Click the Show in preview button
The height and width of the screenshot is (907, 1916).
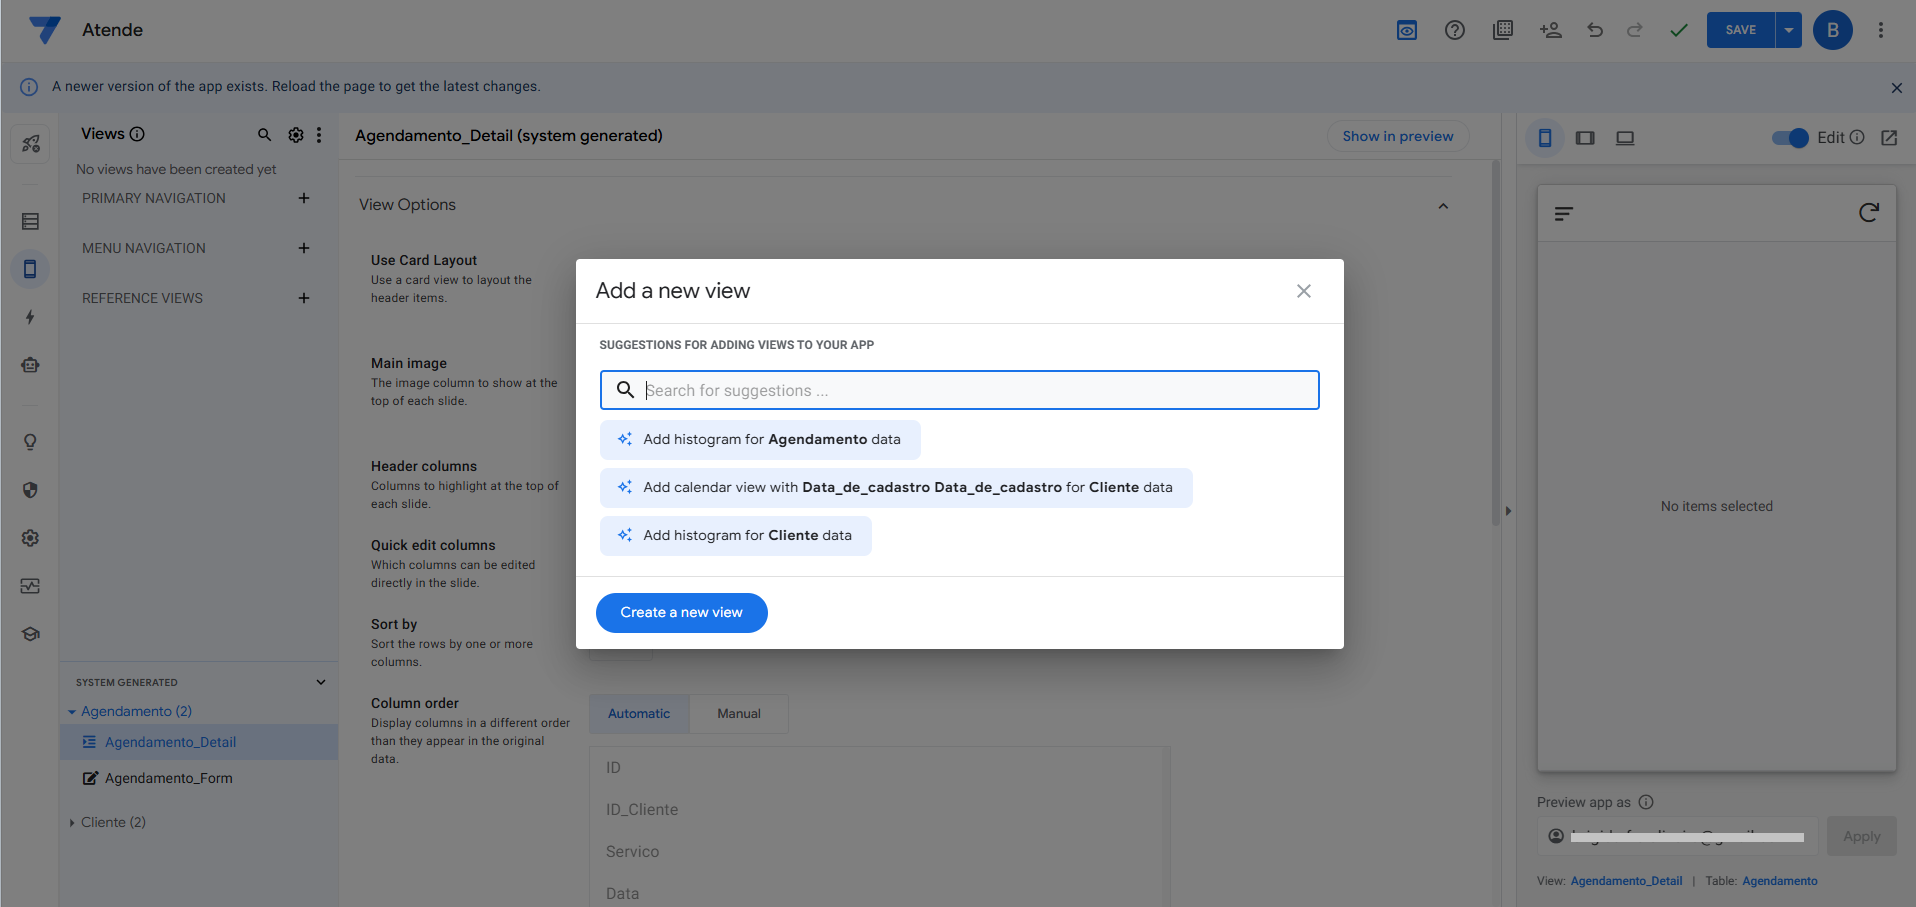coord(1397,136)
